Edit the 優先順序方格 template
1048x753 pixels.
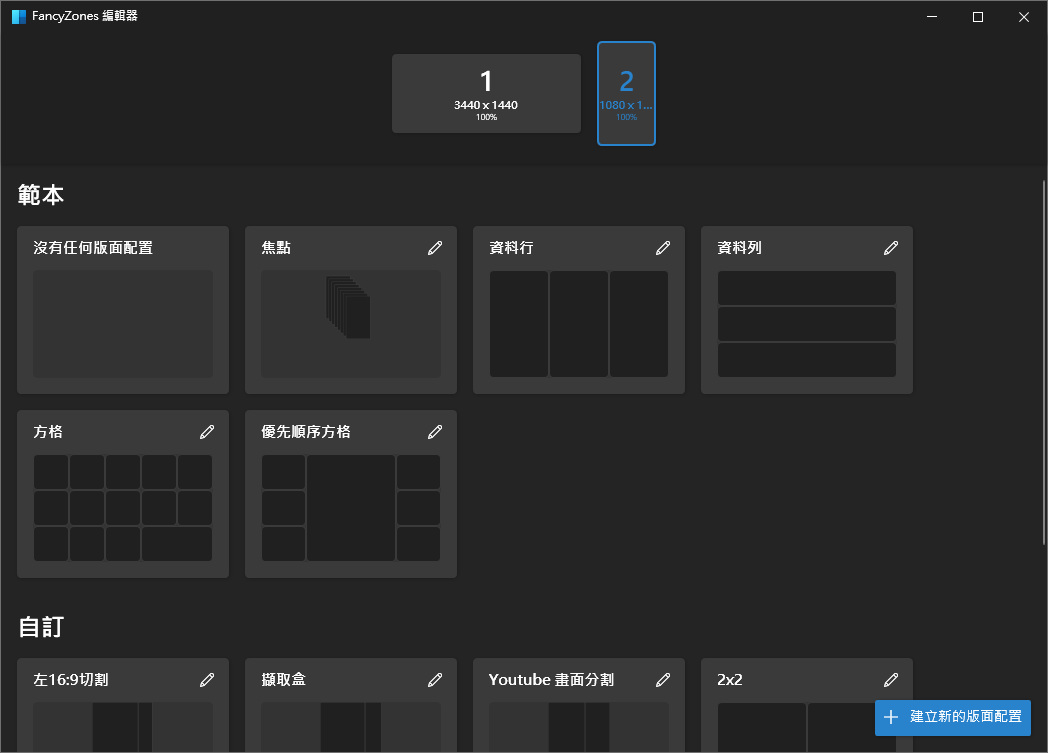(435, 431)
